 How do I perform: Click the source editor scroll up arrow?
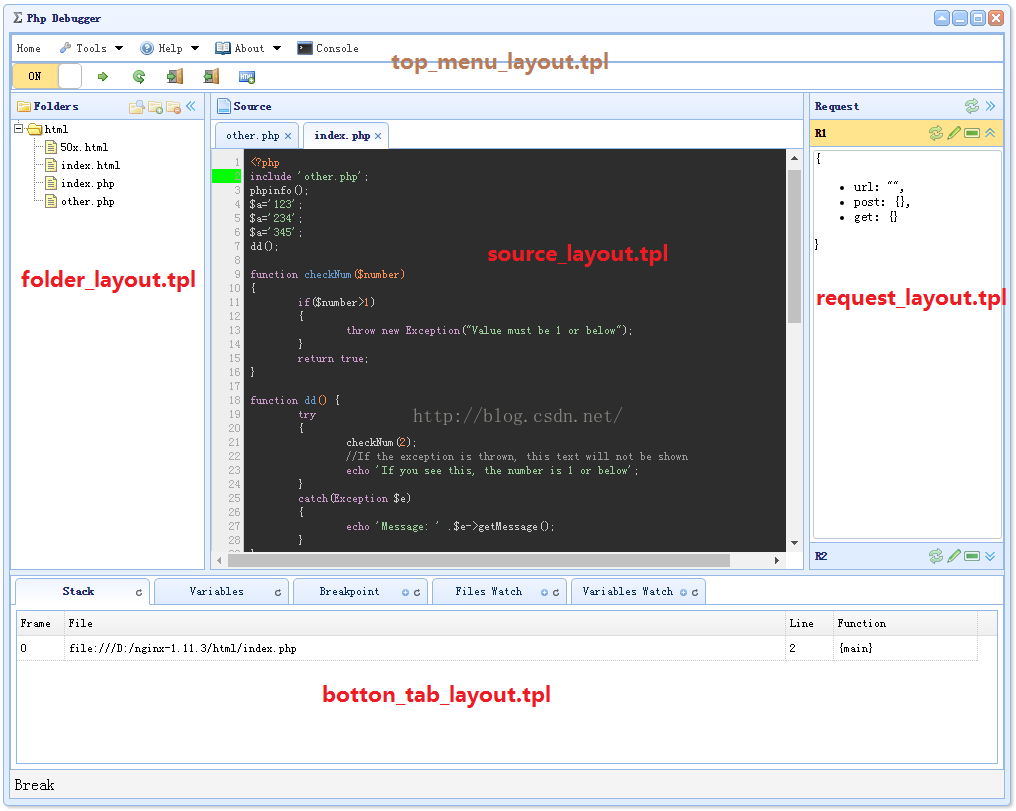click(794, 158)
